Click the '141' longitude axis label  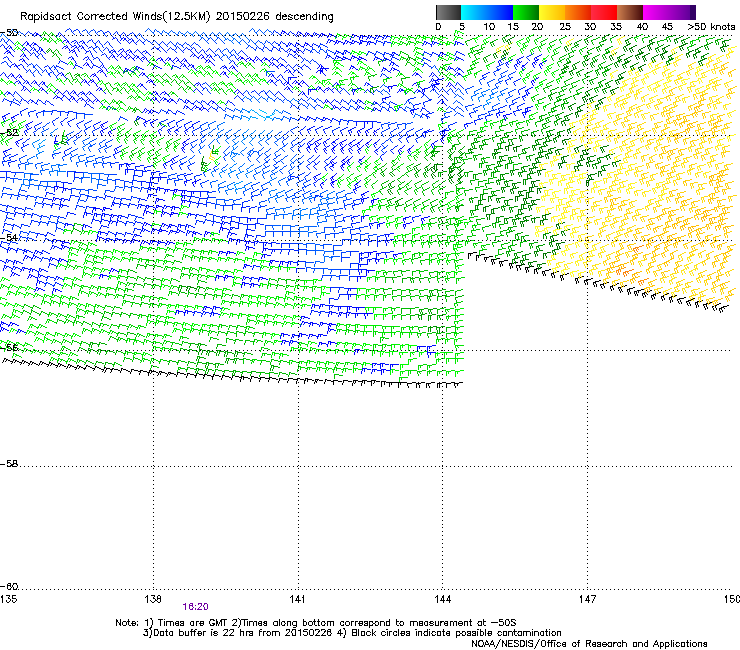coord(297,599)
